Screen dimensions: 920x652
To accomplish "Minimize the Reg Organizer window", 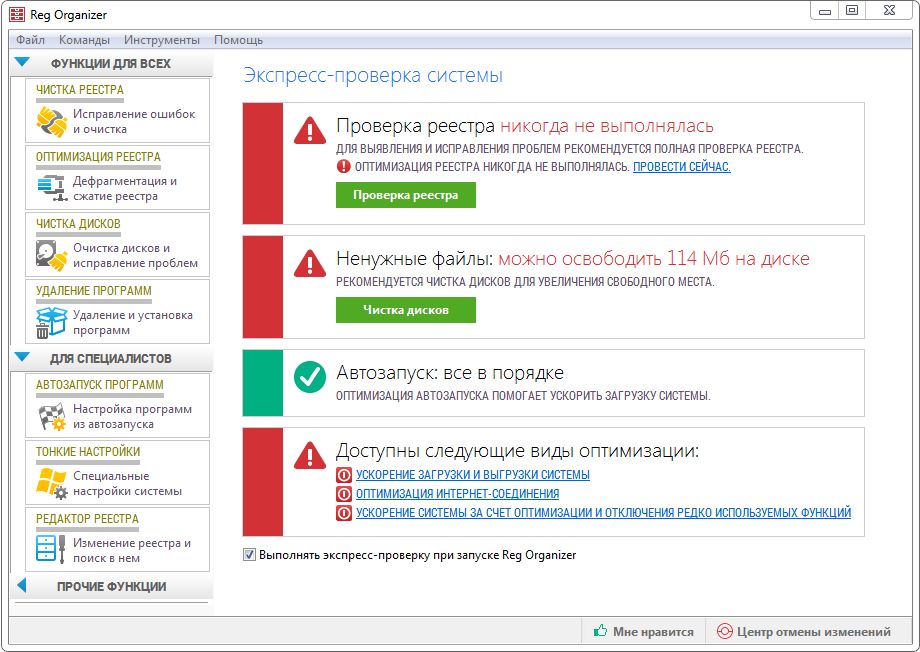I will (x=825, y=11).
